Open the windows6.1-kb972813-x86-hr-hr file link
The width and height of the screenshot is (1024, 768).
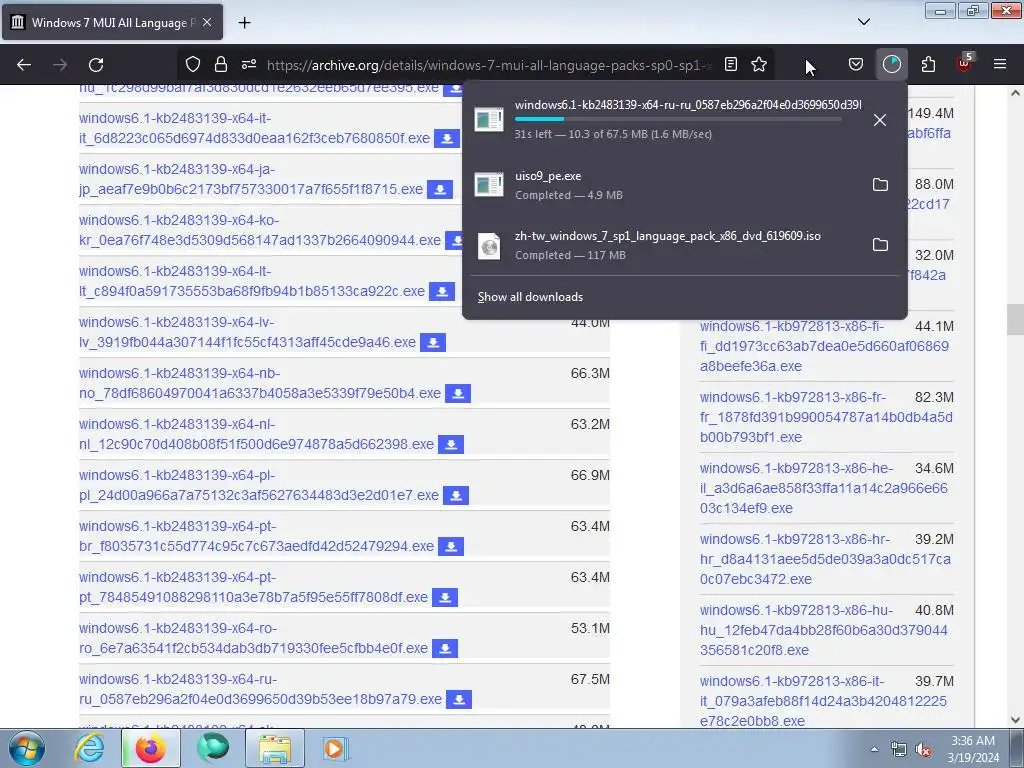point(825,559)
